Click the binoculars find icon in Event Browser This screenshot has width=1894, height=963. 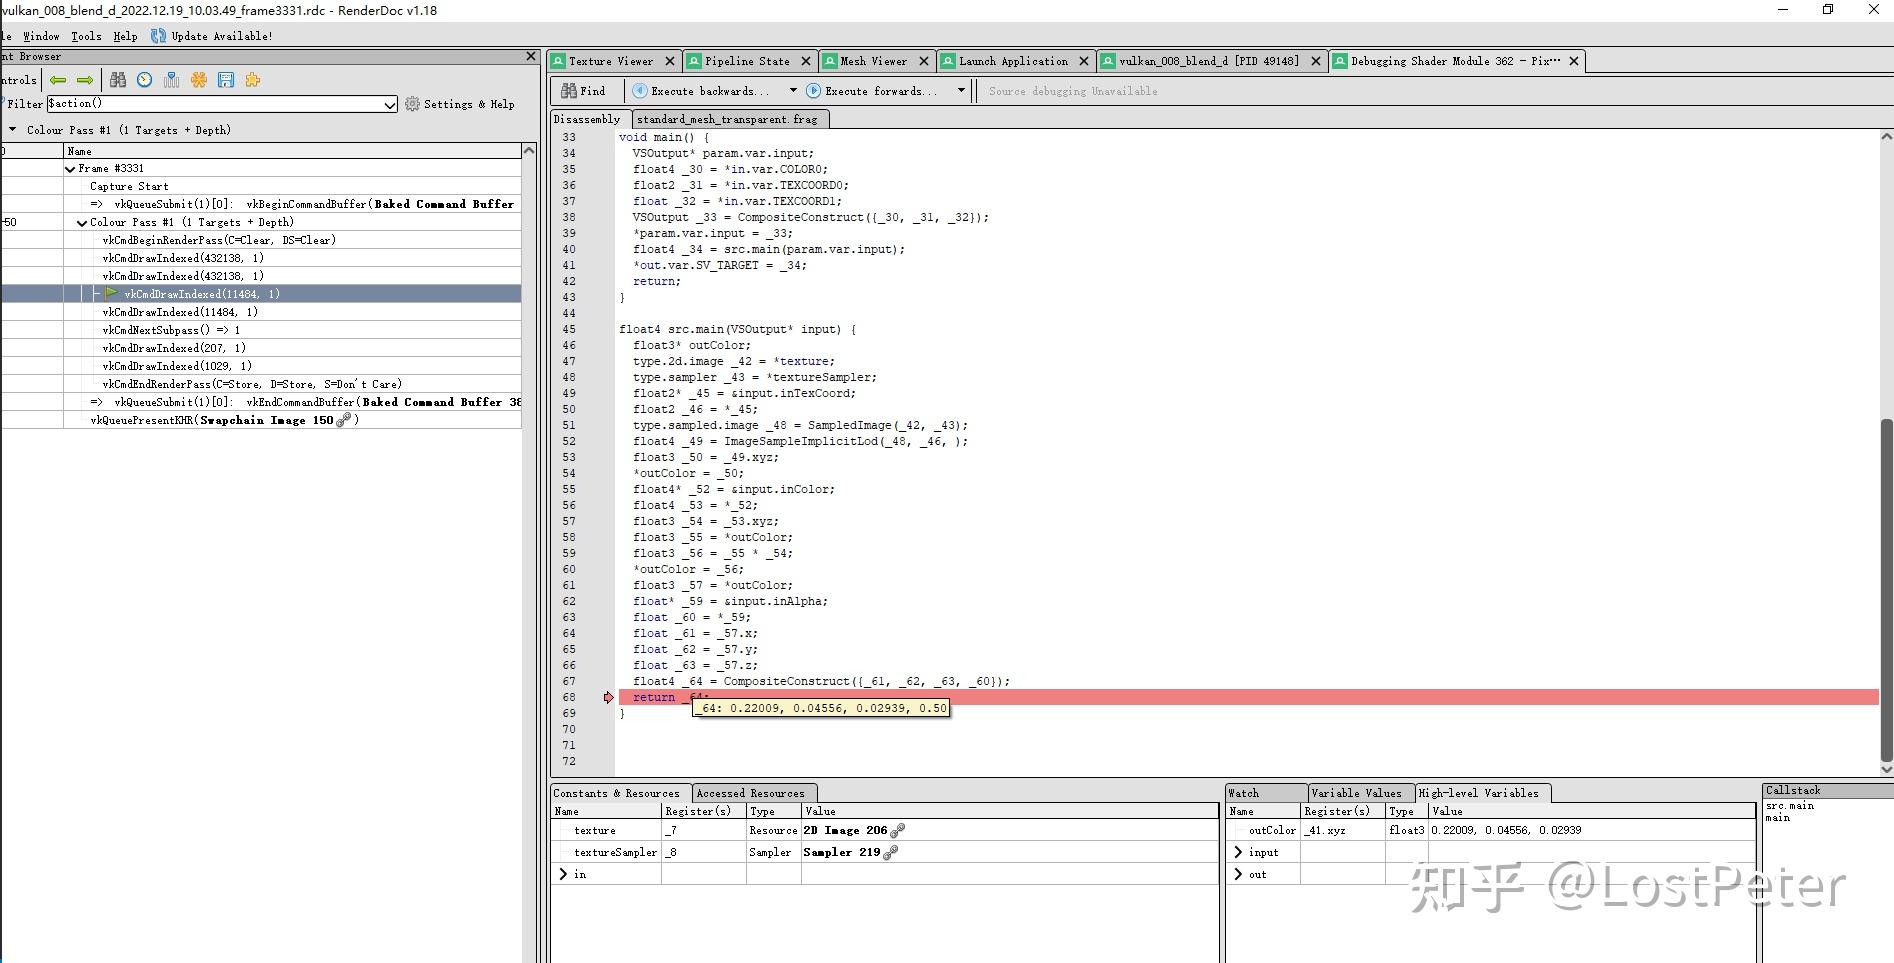(118, 80)
